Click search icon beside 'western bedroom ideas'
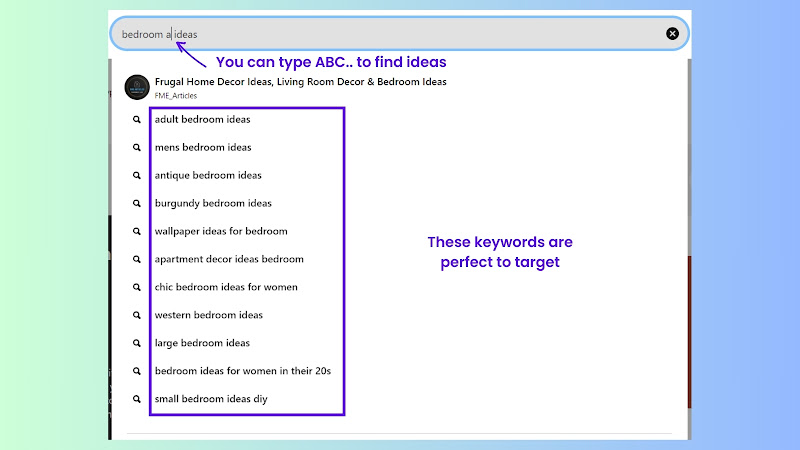This screenshot has height=450, width=800. pos(137,315)
